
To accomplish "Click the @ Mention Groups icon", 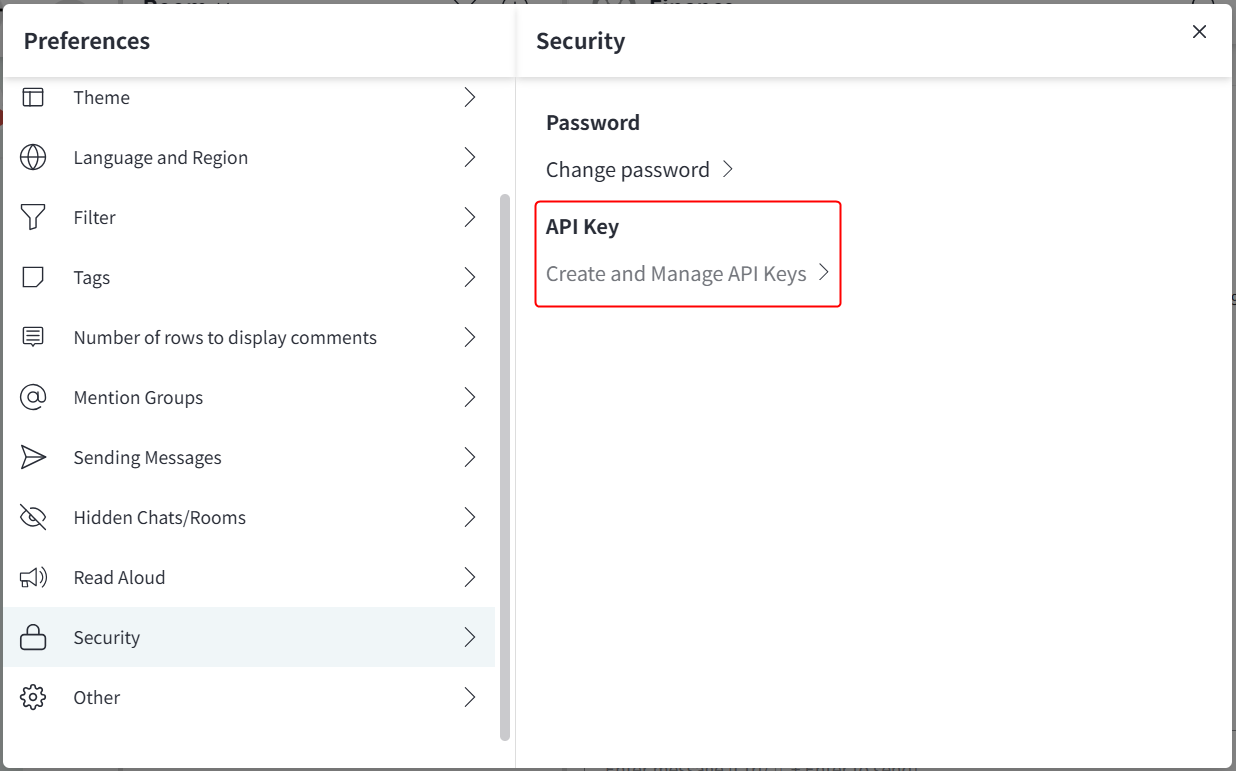I will 33,397.
